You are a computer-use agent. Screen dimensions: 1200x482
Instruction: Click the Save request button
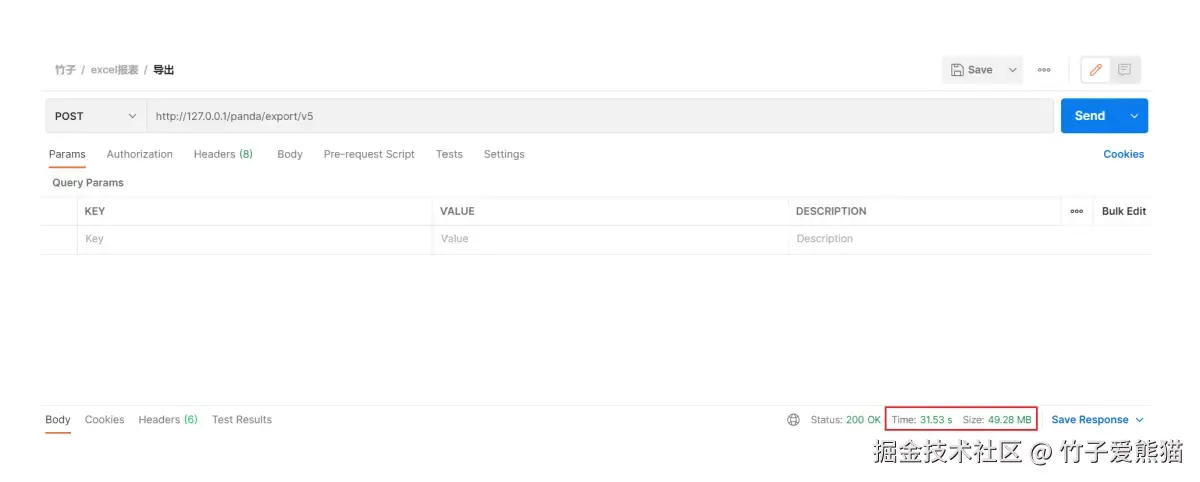tap(972, 70)
